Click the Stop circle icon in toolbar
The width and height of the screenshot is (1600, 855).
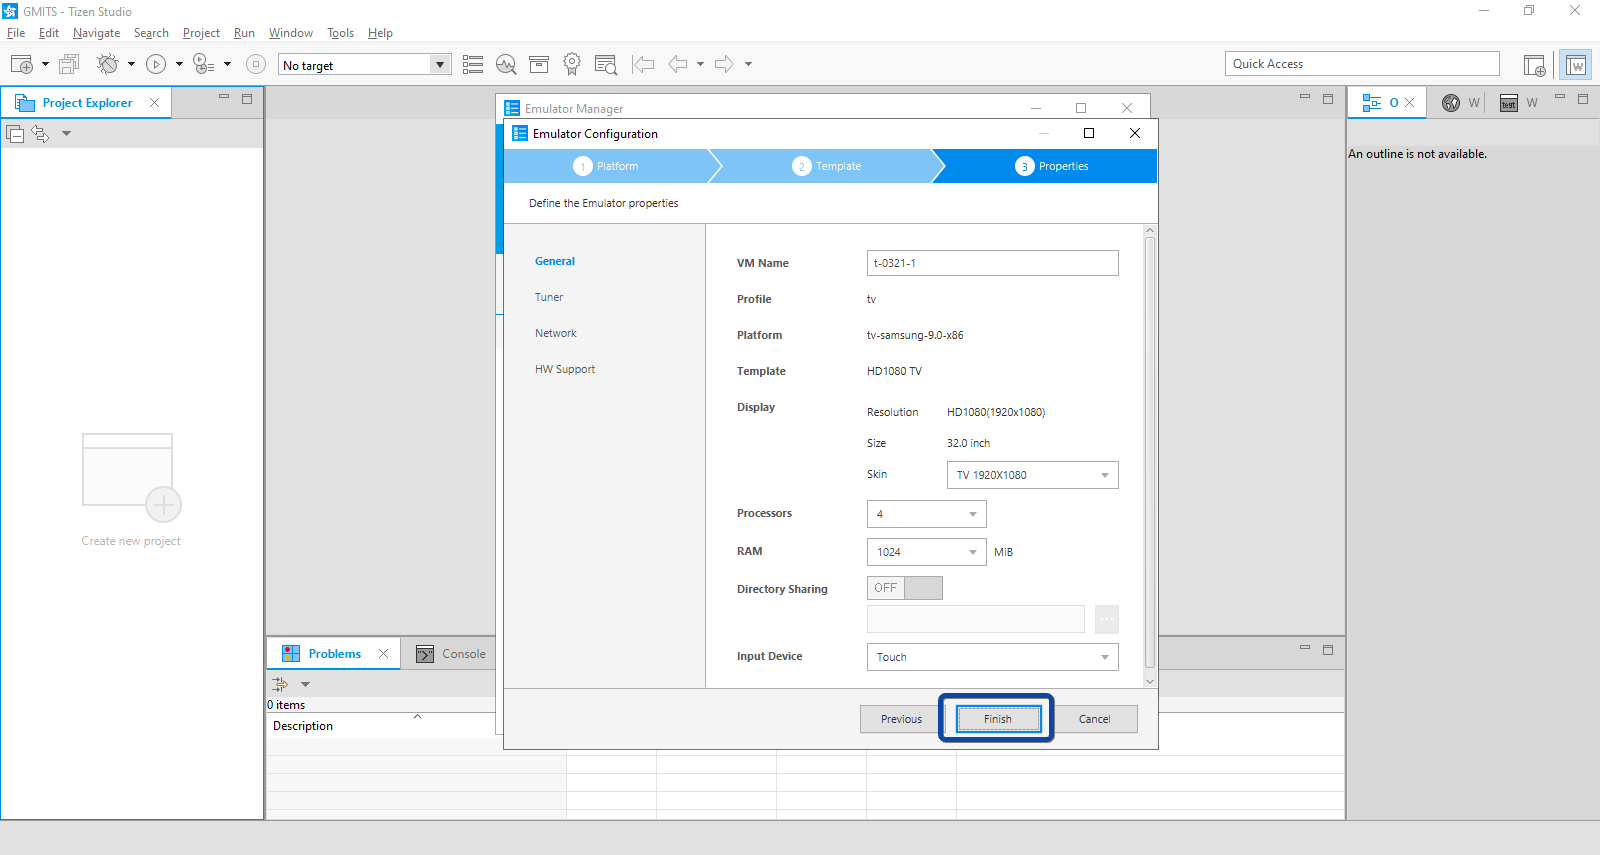coord(256,64)
